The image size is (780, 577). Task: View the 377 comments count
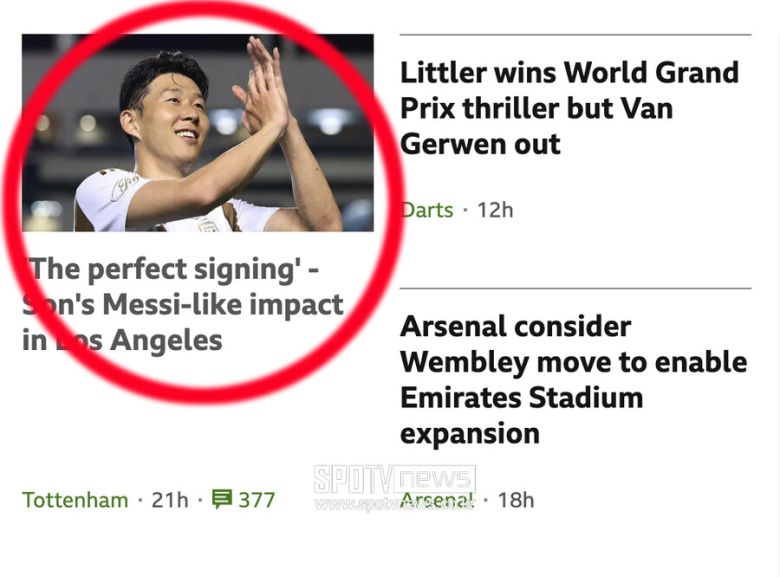tap(257, 499)
